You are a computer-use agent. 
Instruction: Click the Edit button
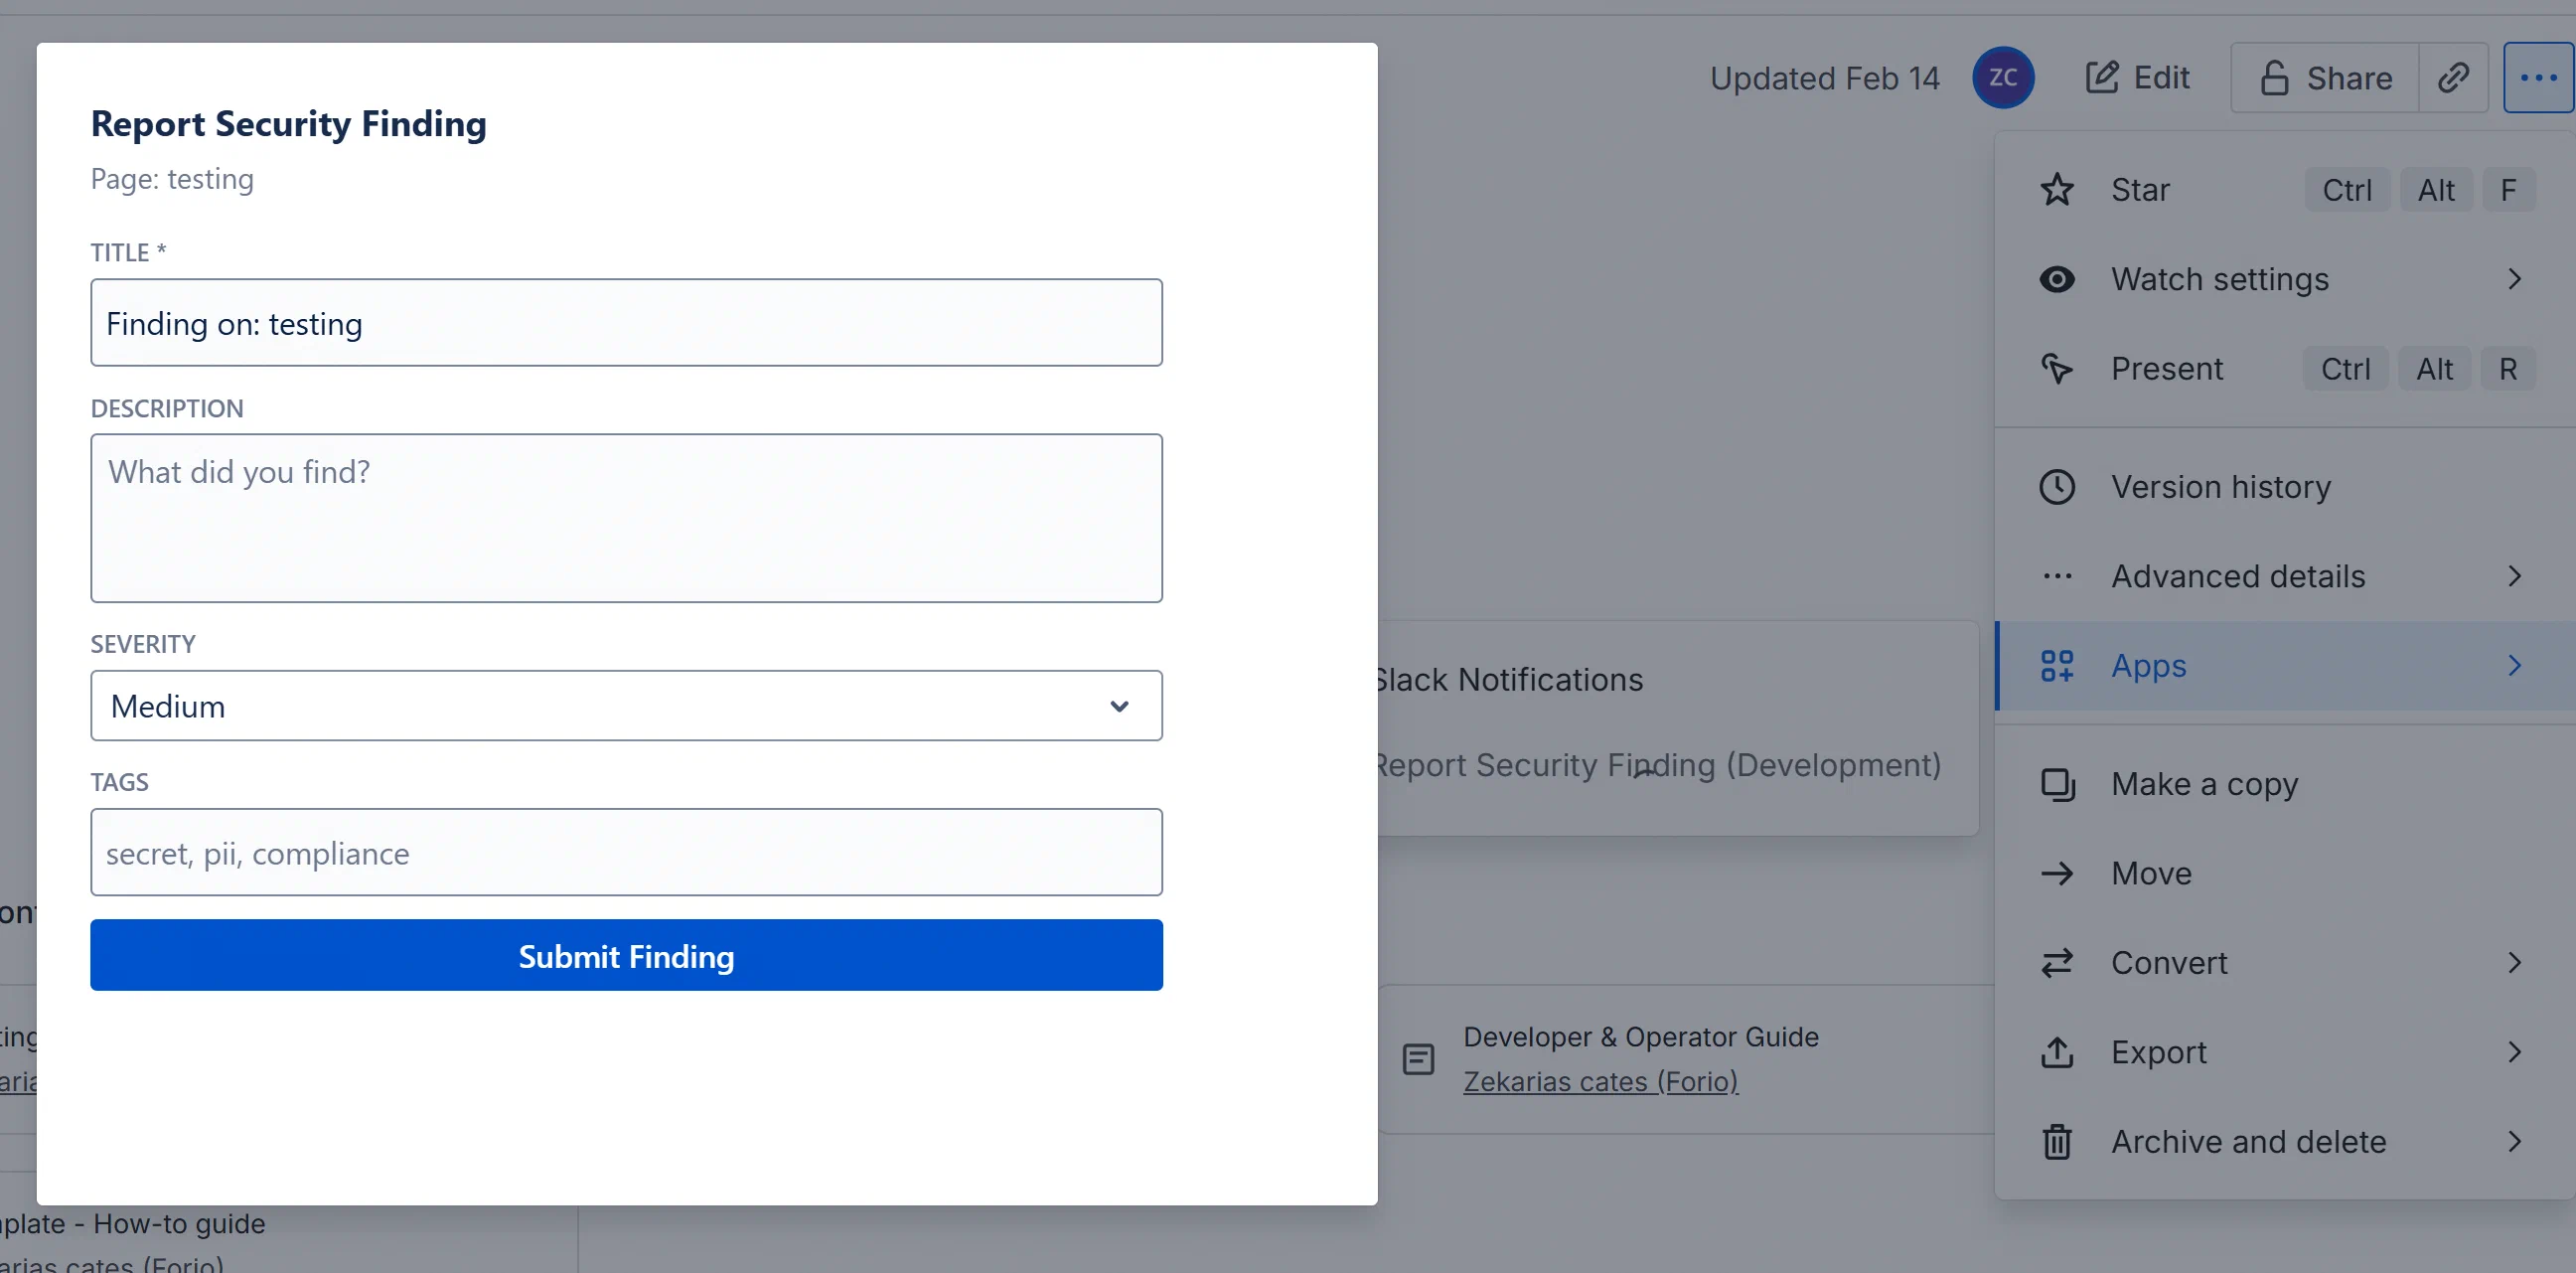[2137, 78]
